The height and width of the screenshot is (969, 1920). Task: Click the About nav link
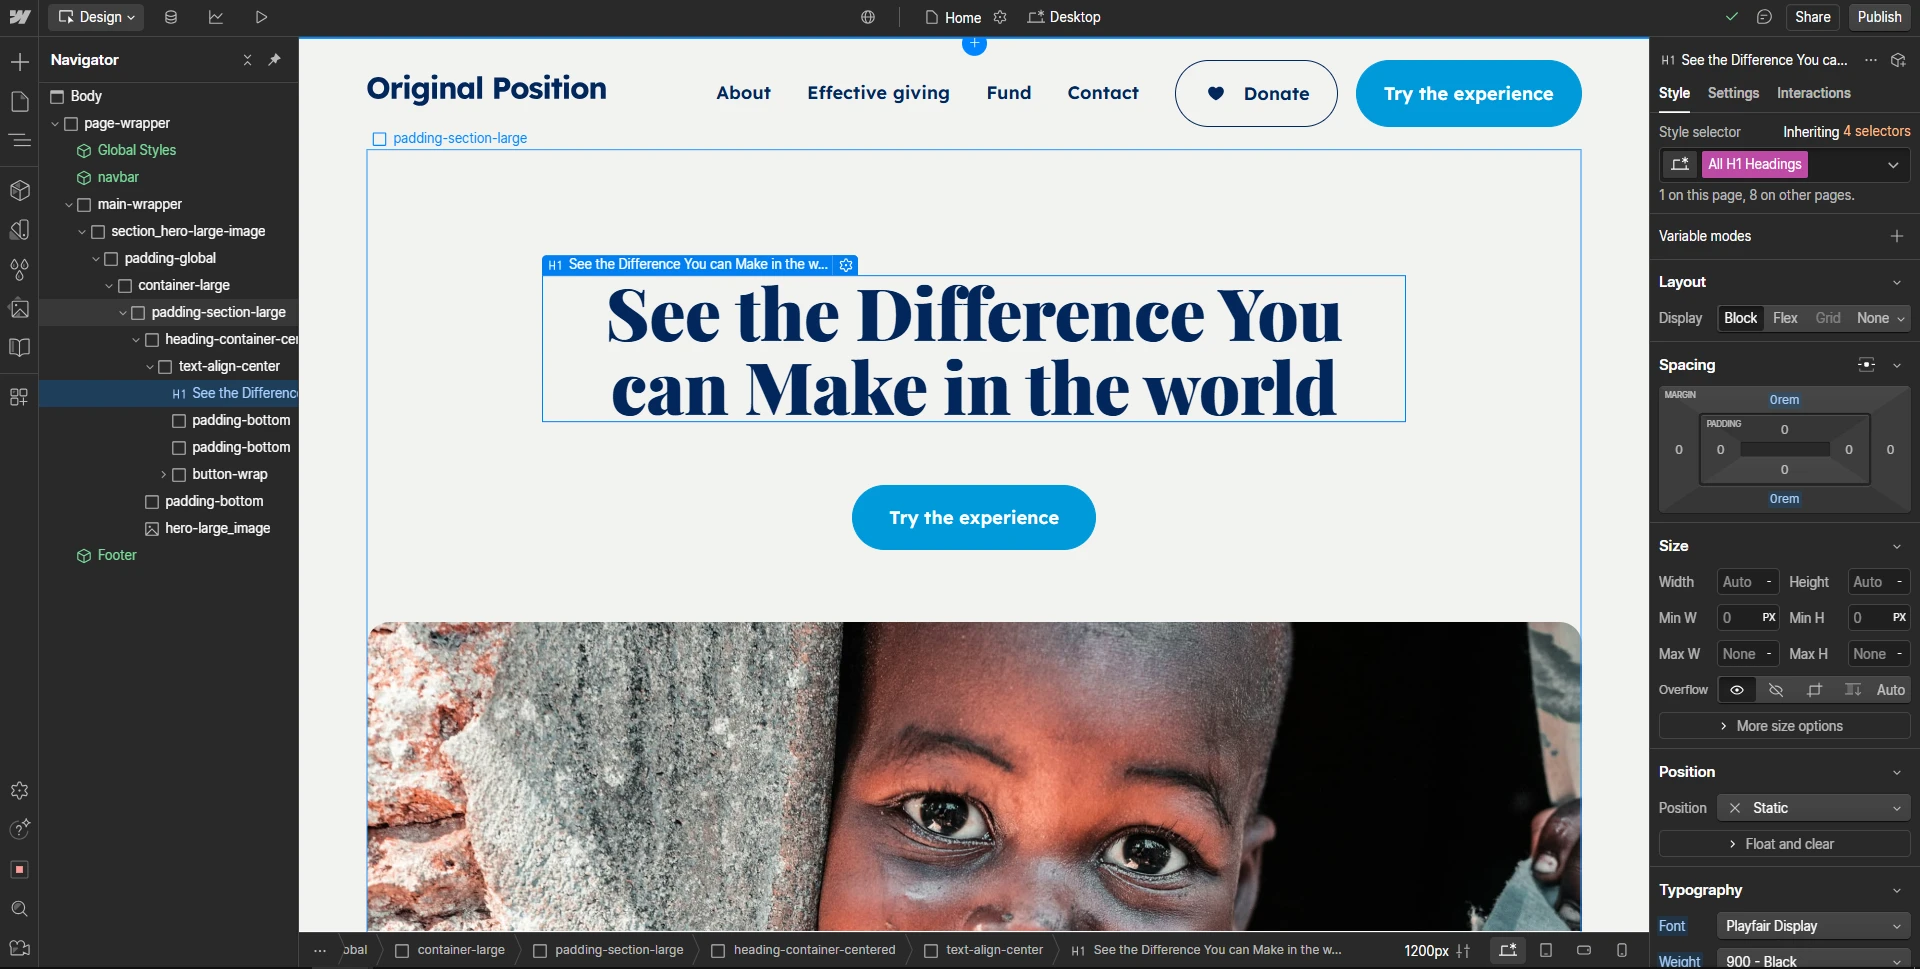click(x=743, y=93)
